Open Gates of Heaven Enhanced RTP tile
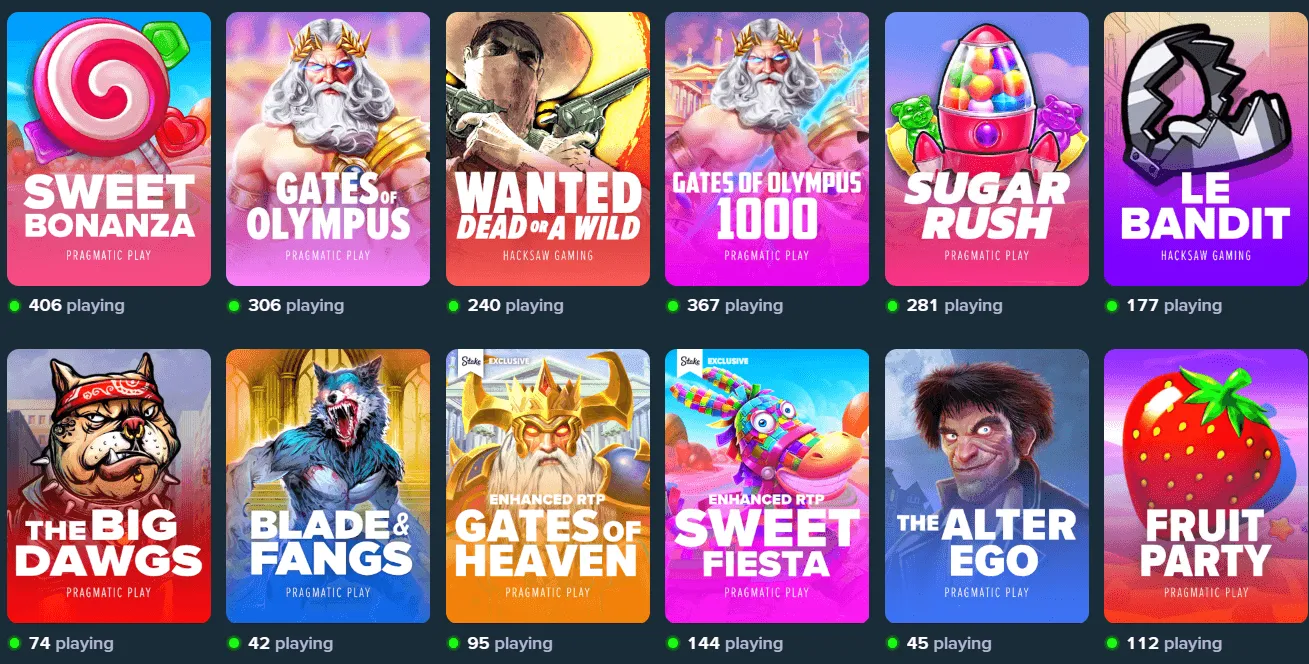 548,486
